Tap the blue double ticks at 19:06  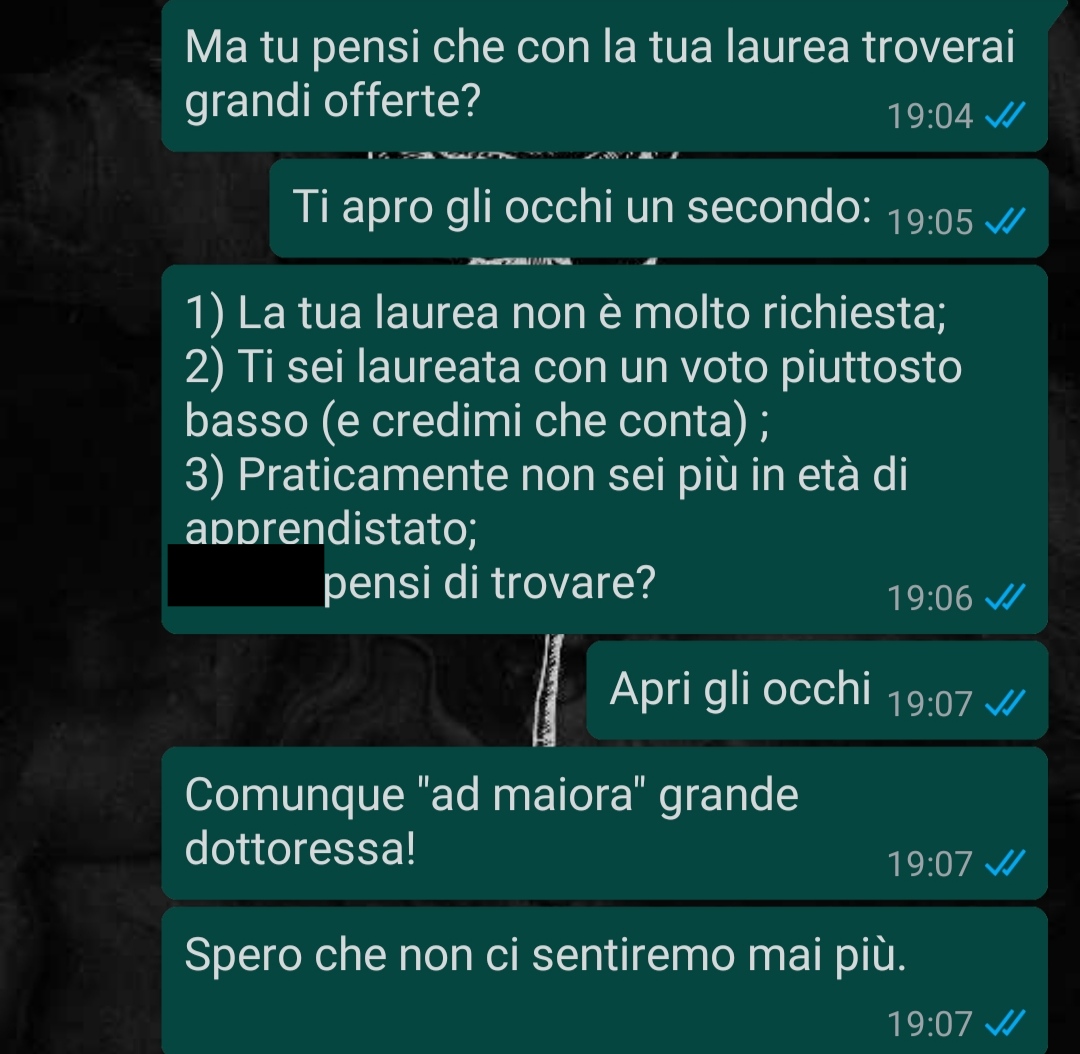click(x=1005, y=597)
